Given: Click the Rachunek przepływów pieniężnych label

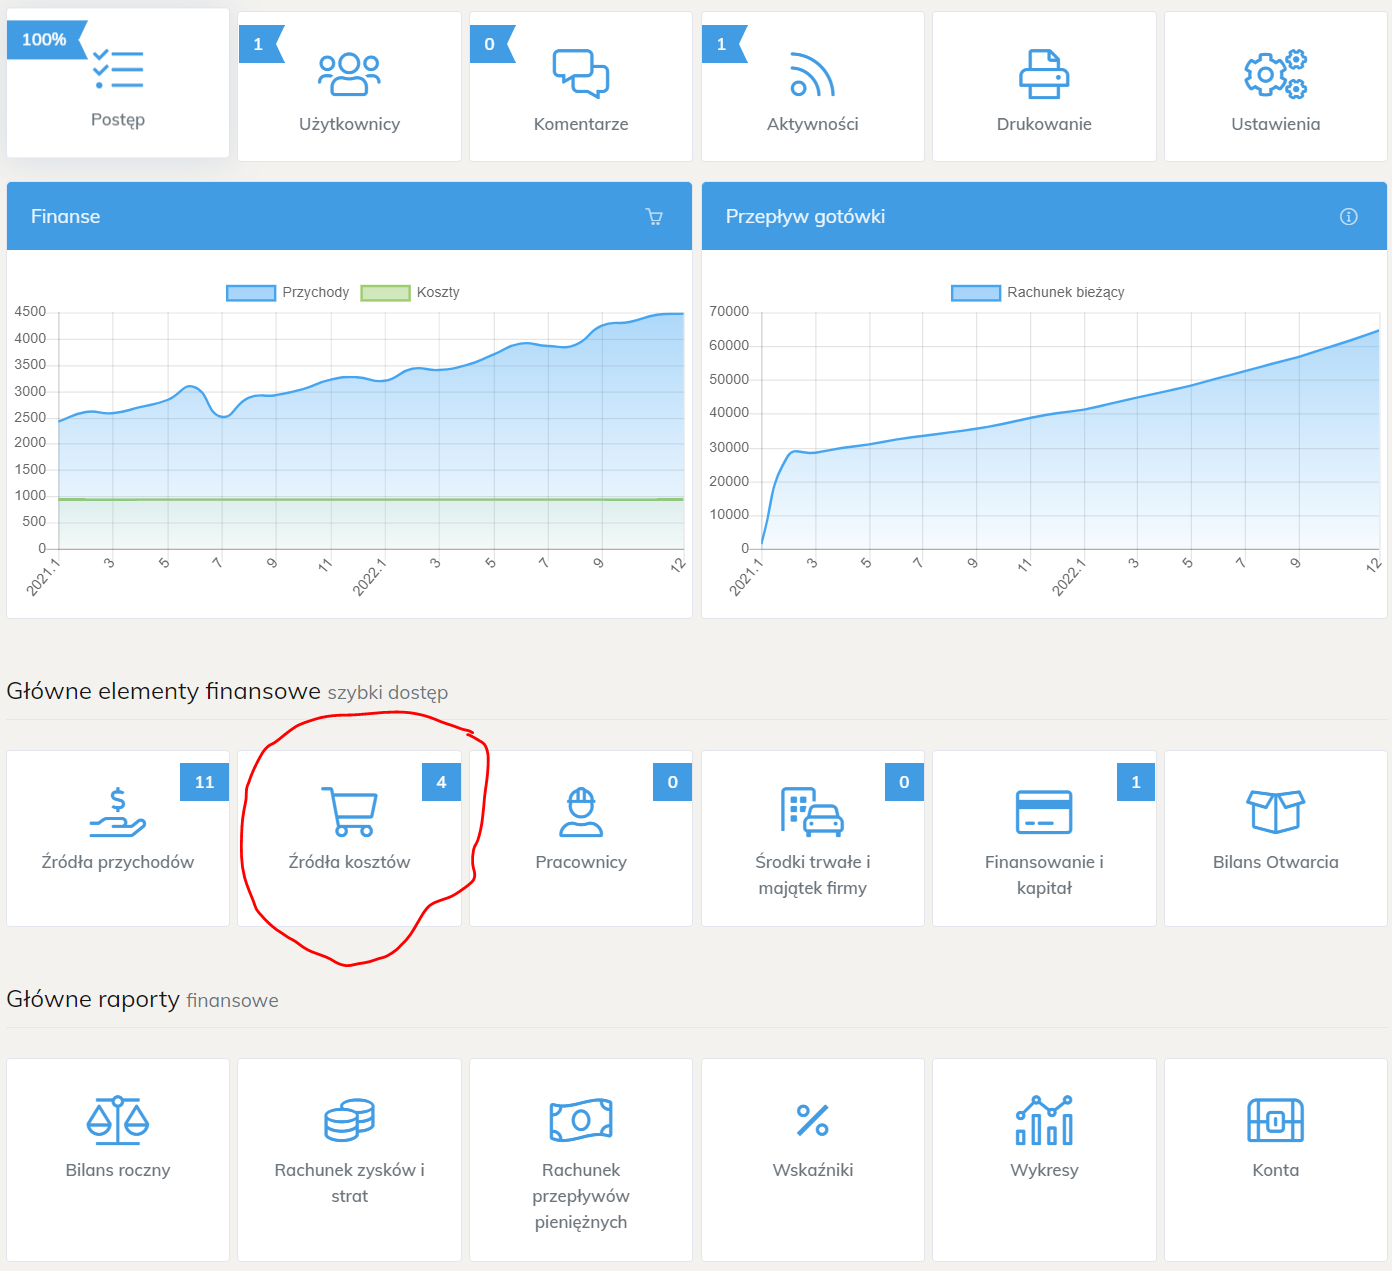Looking at the screenshot, I should pos(581,1196).
